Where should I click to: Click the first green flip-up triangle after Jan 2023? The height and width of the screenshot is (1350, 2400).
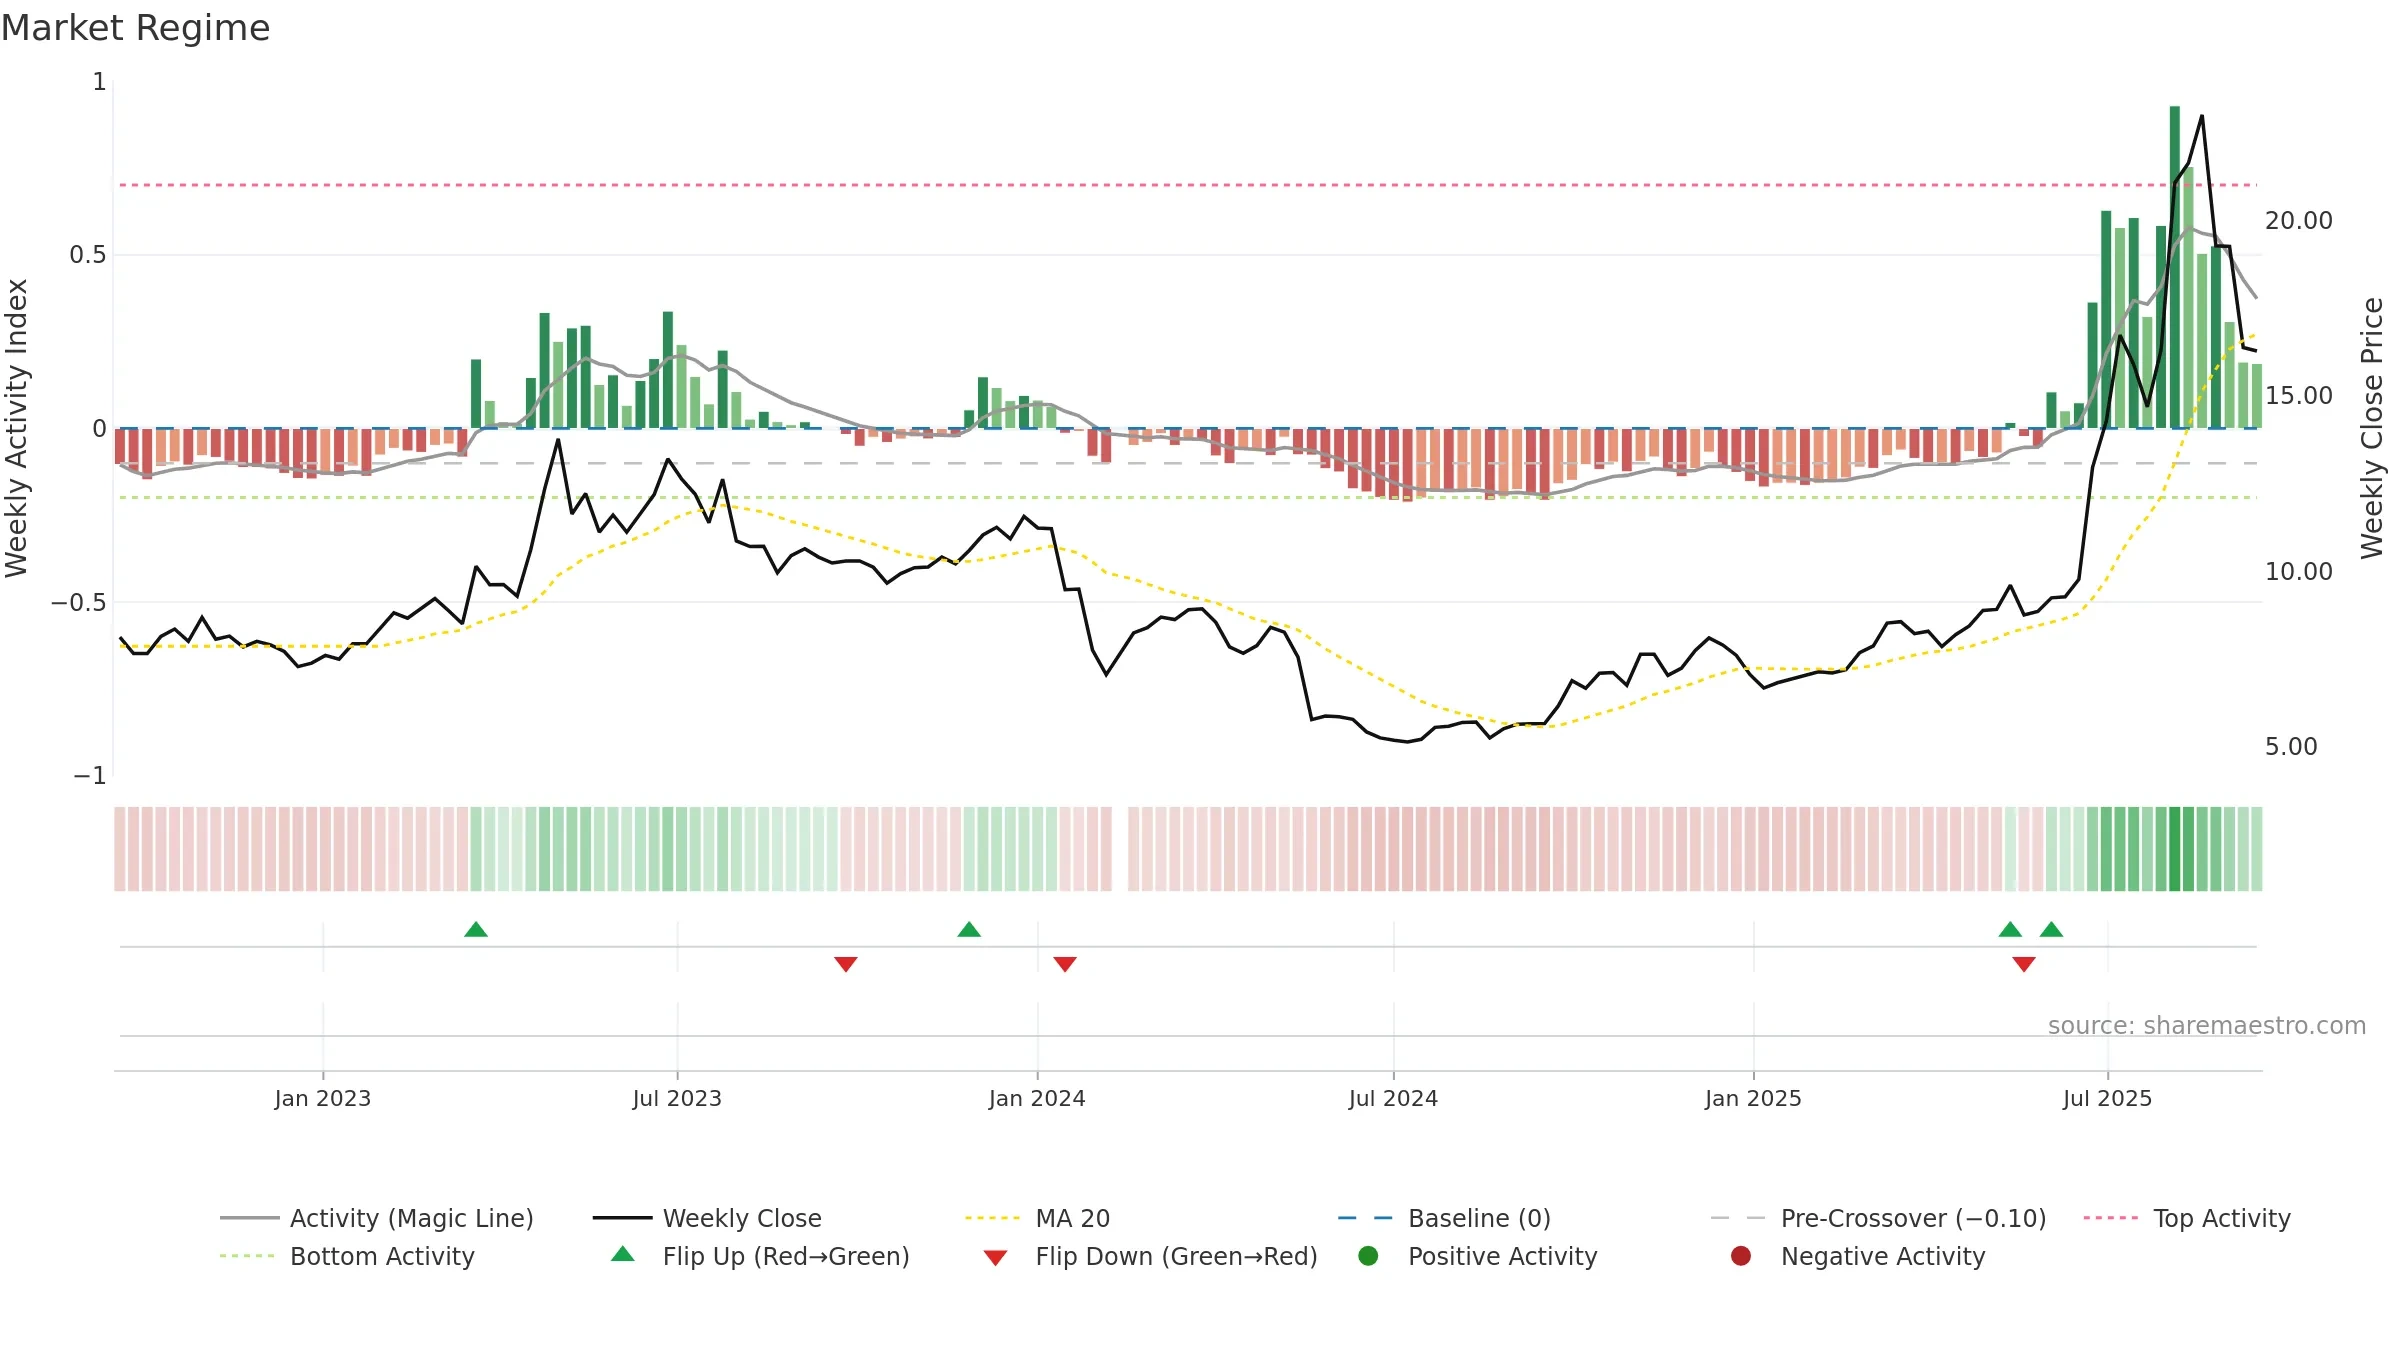(476, 930)
